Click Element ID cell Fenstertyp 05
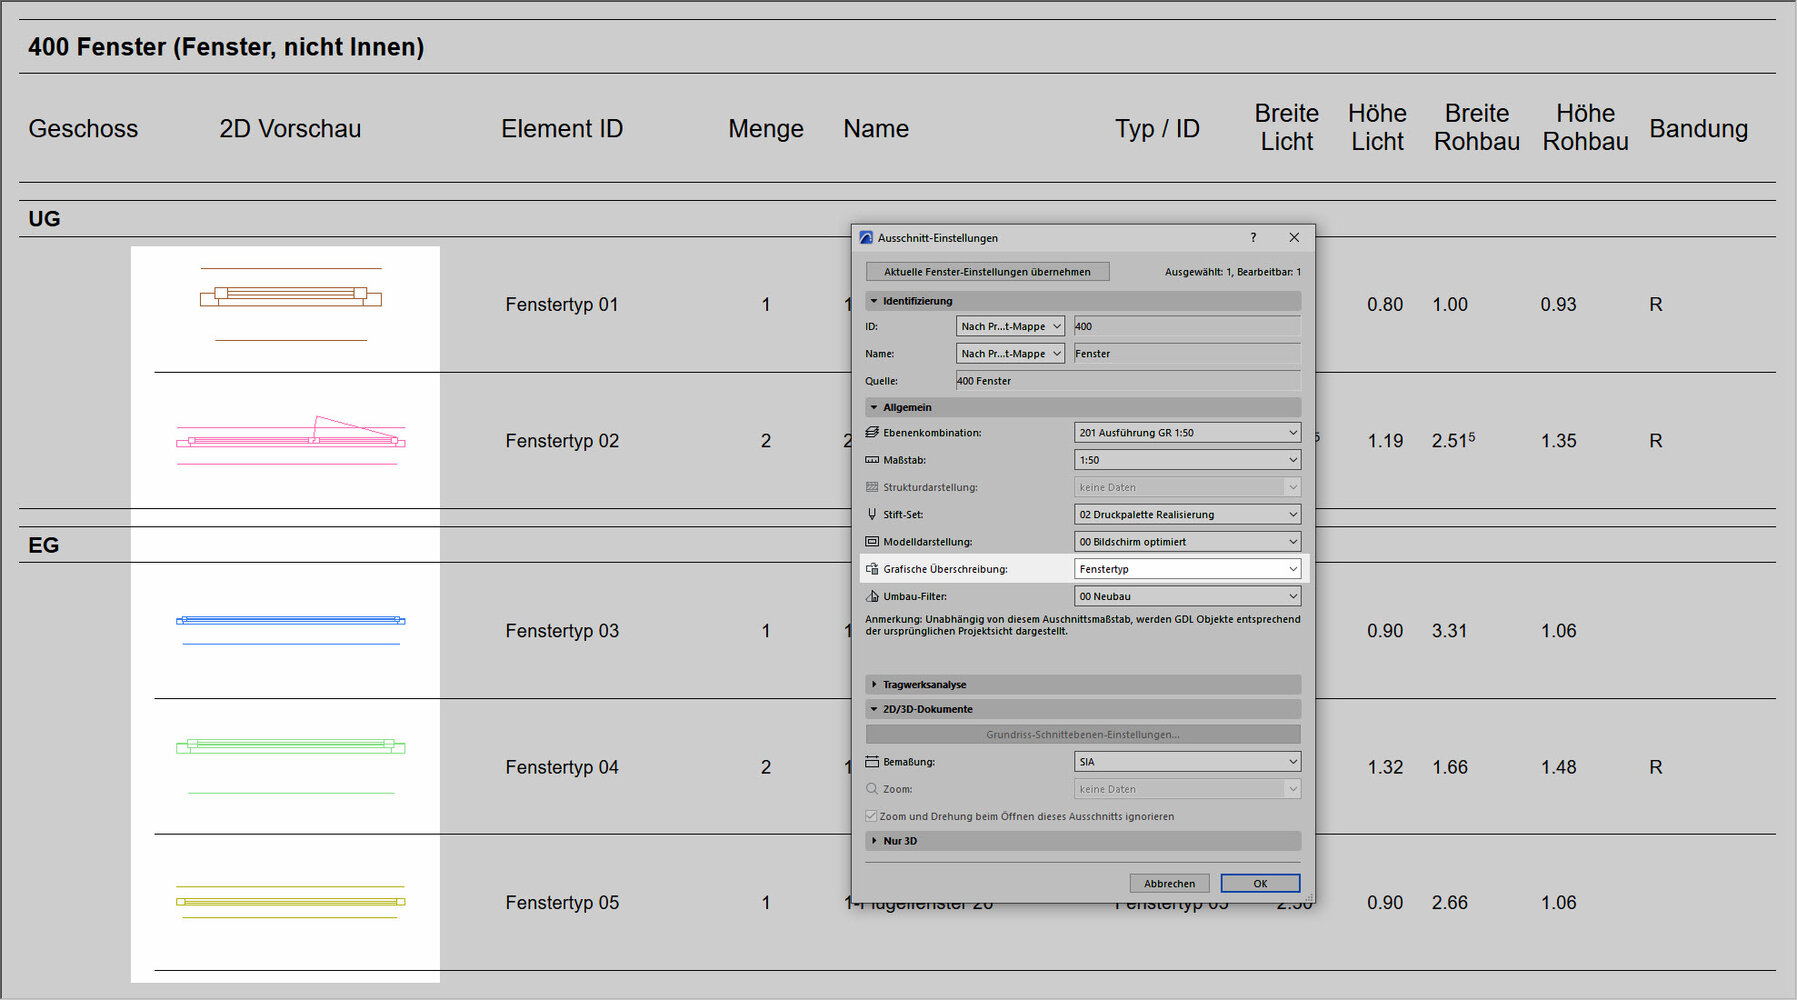Viewport: 1797px width, 1000px height. tap(562, 903)
